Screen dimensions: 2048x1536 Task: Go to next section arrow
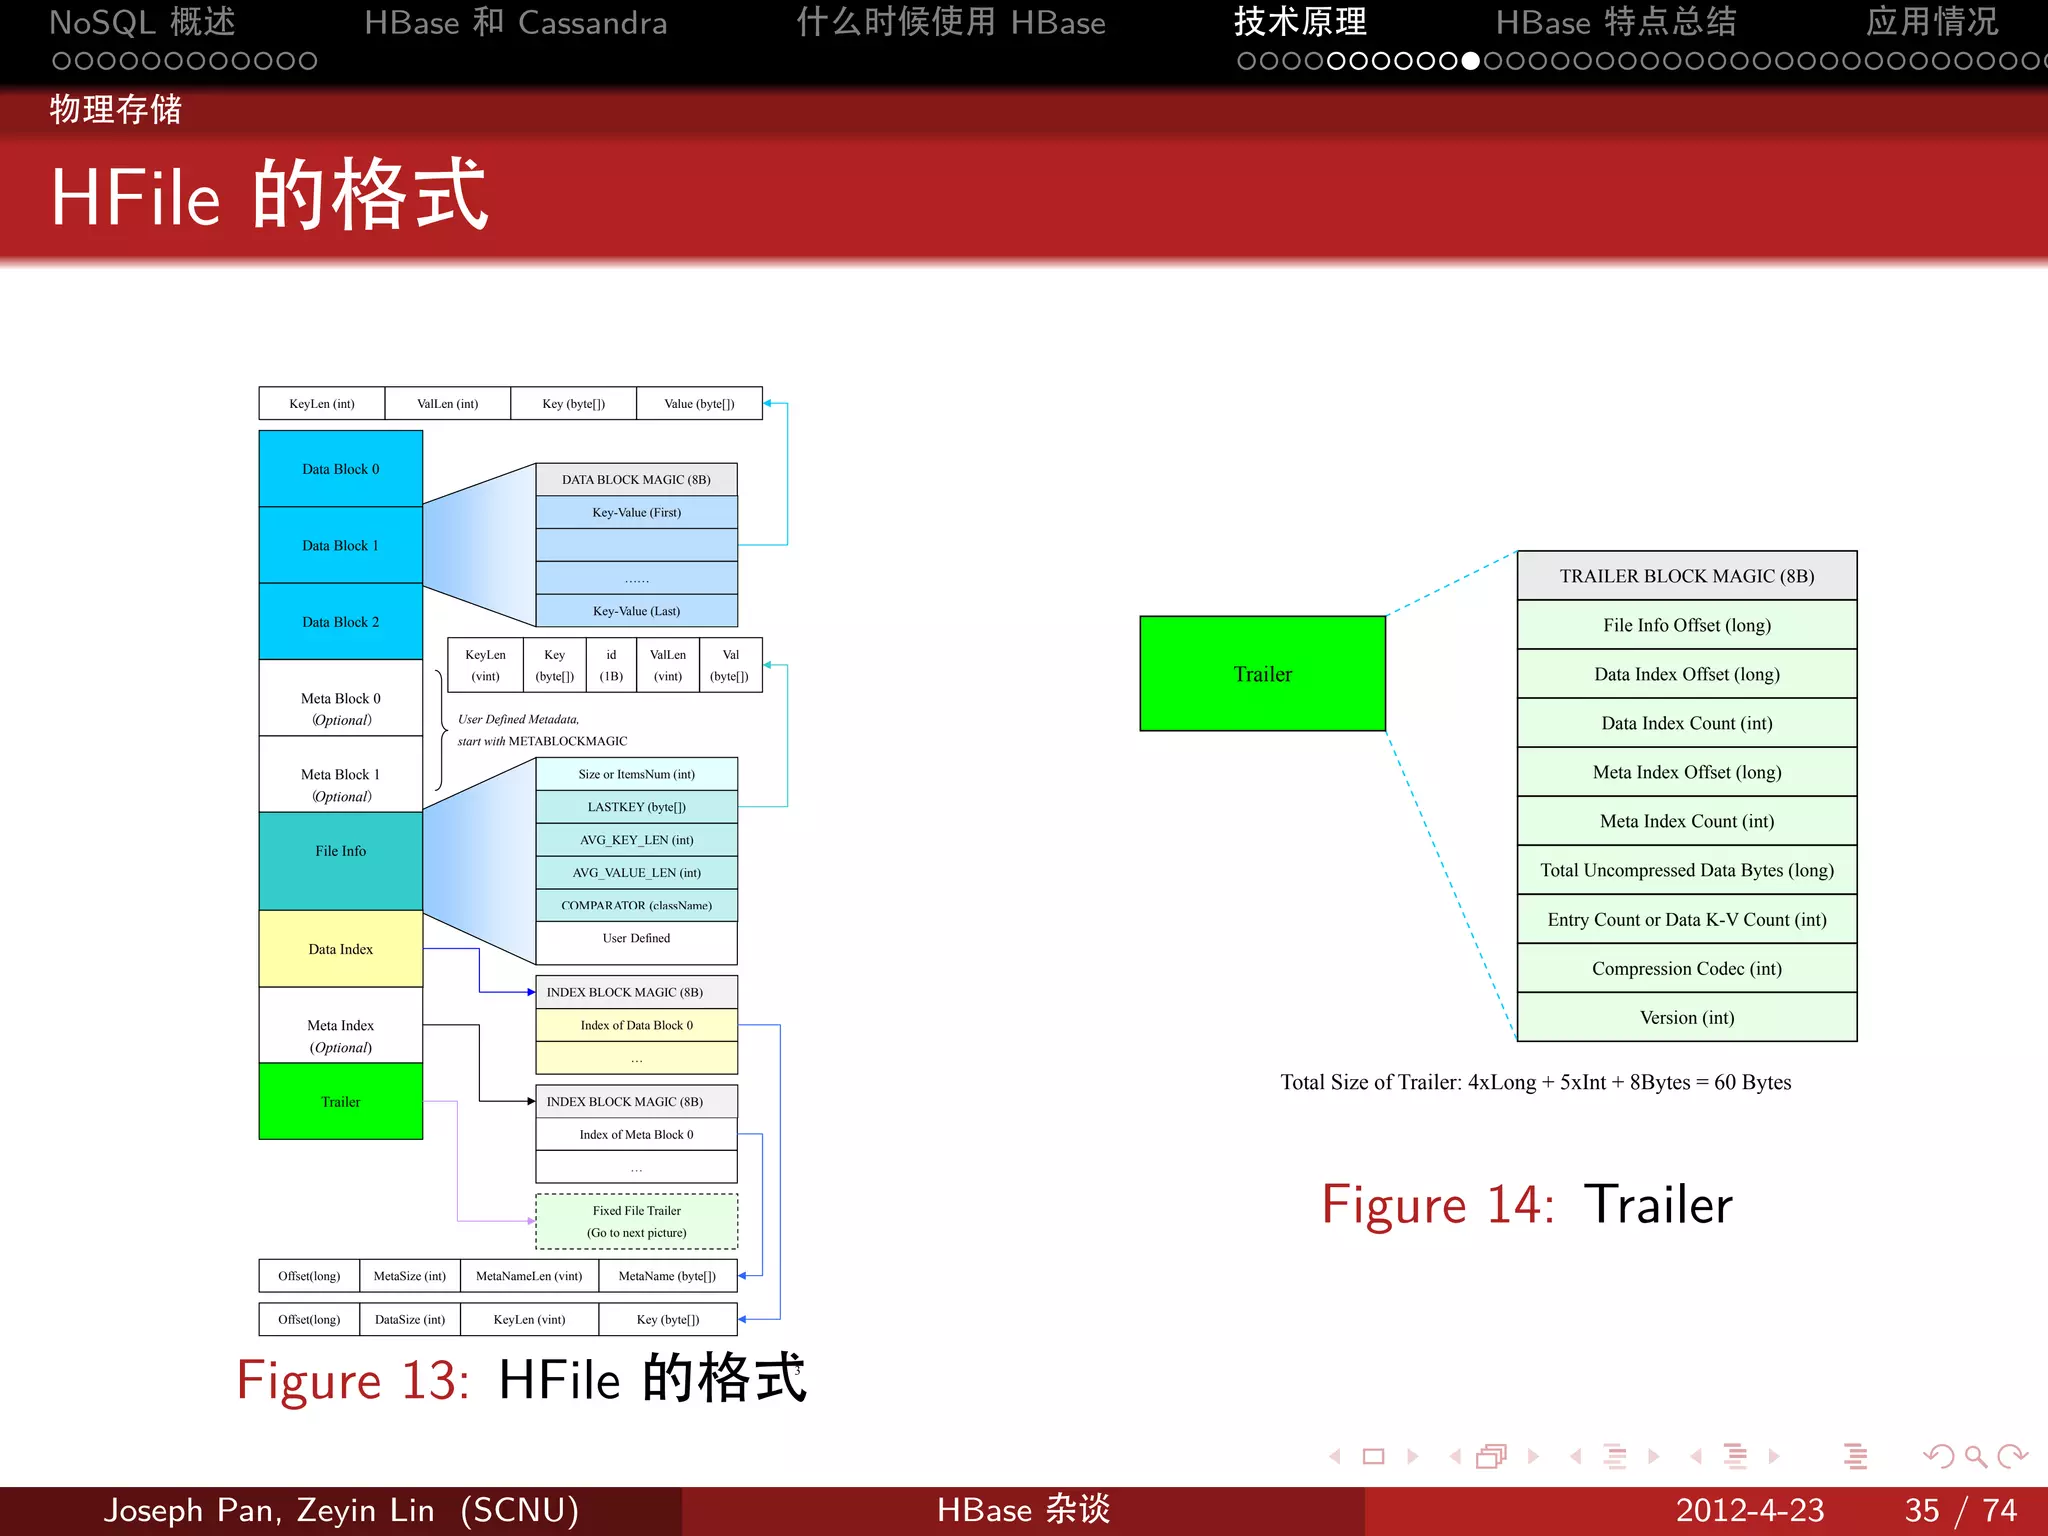(x=1774, y=1456)
